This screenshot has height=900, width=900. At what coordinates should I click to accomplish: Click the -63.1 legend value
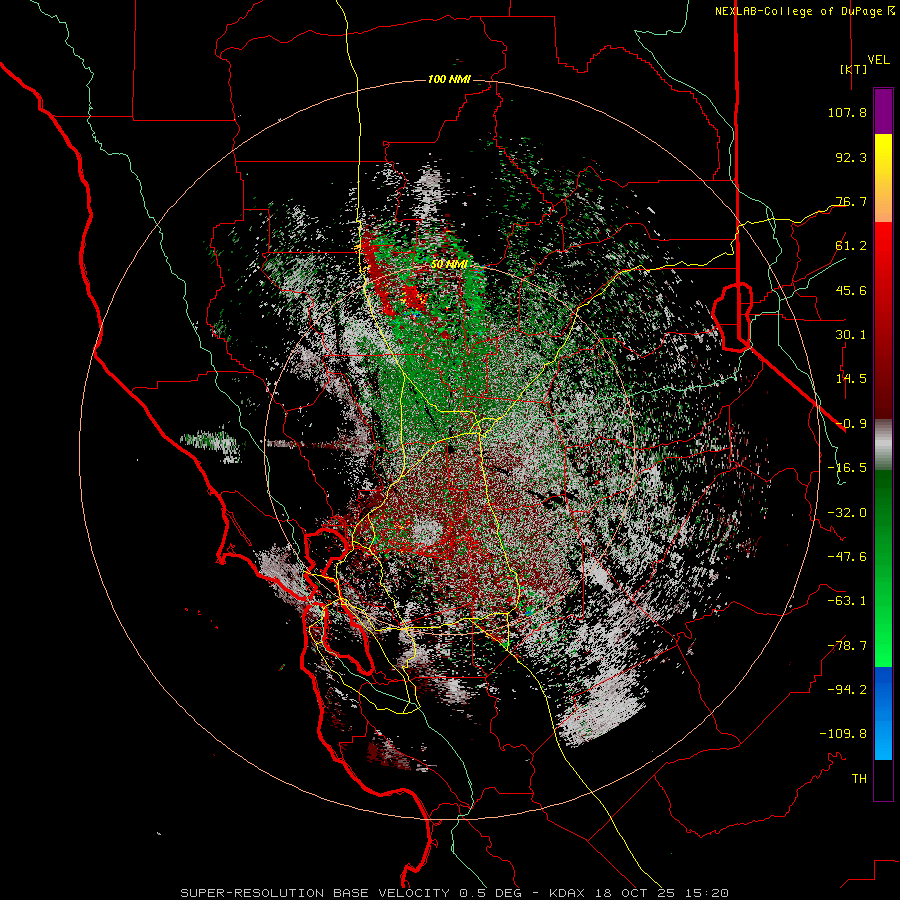847,601
